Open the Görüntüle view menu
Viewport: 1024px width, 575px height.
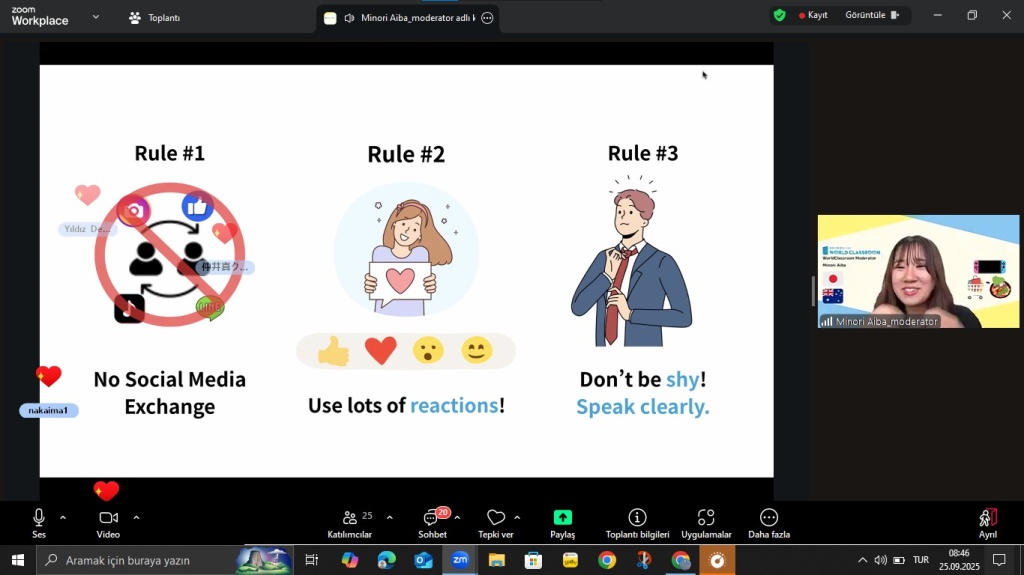pos(872,15)
